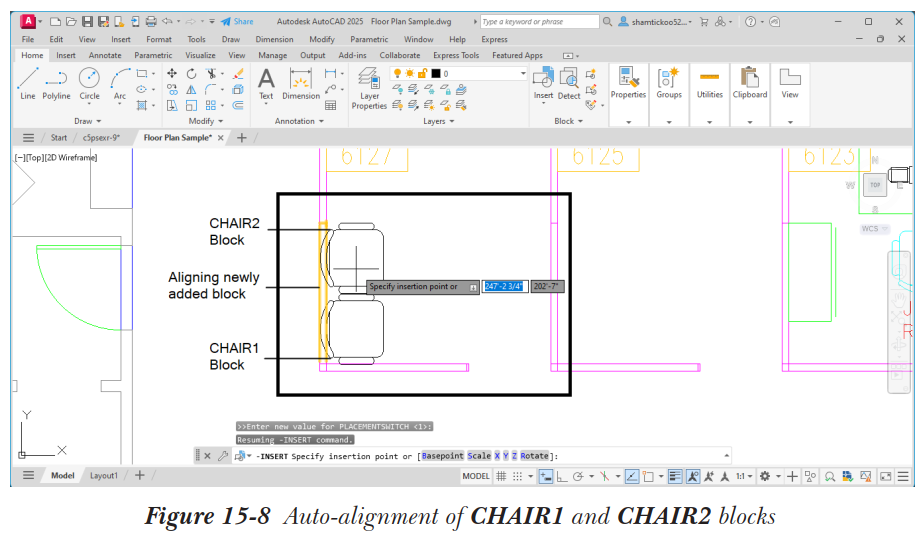
Task: Open the layer name dropdown list
Action: coord(523,73)
